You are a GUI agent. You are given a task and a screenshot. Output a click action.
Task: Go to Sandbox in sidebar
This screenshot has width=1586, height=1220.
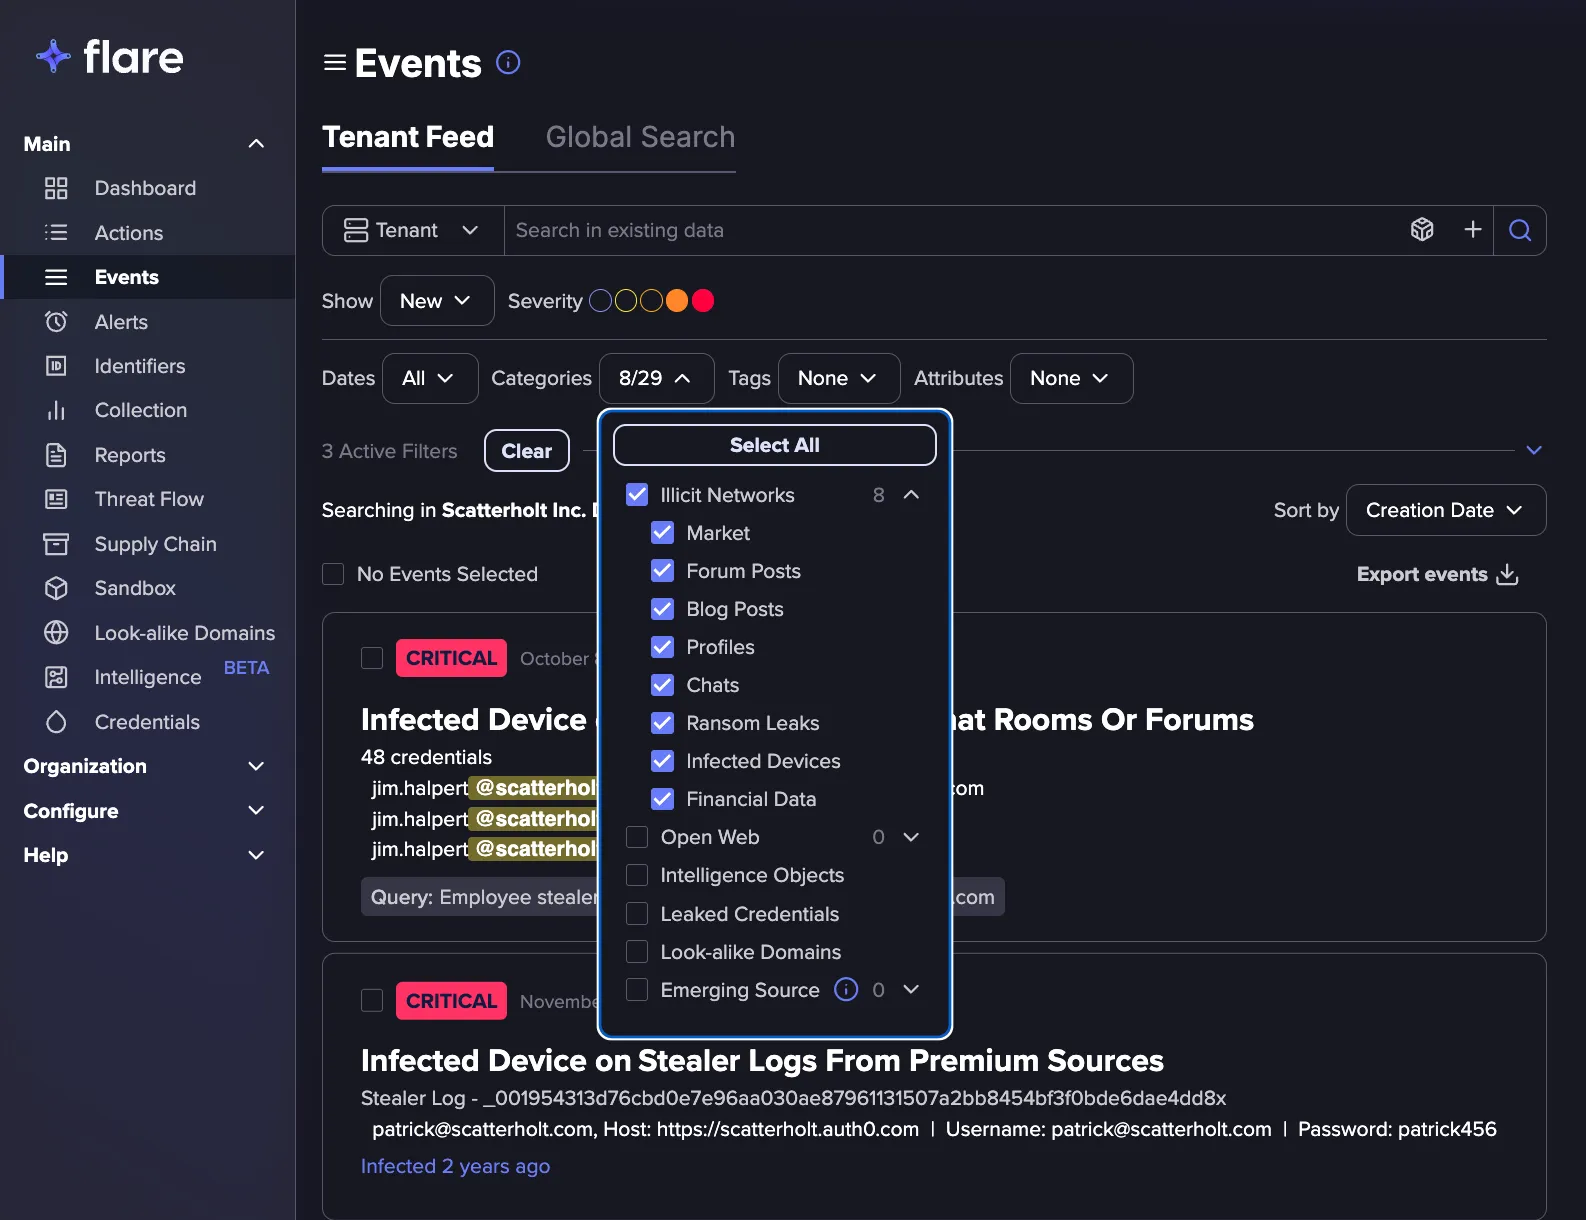click(x=135, y=588)
